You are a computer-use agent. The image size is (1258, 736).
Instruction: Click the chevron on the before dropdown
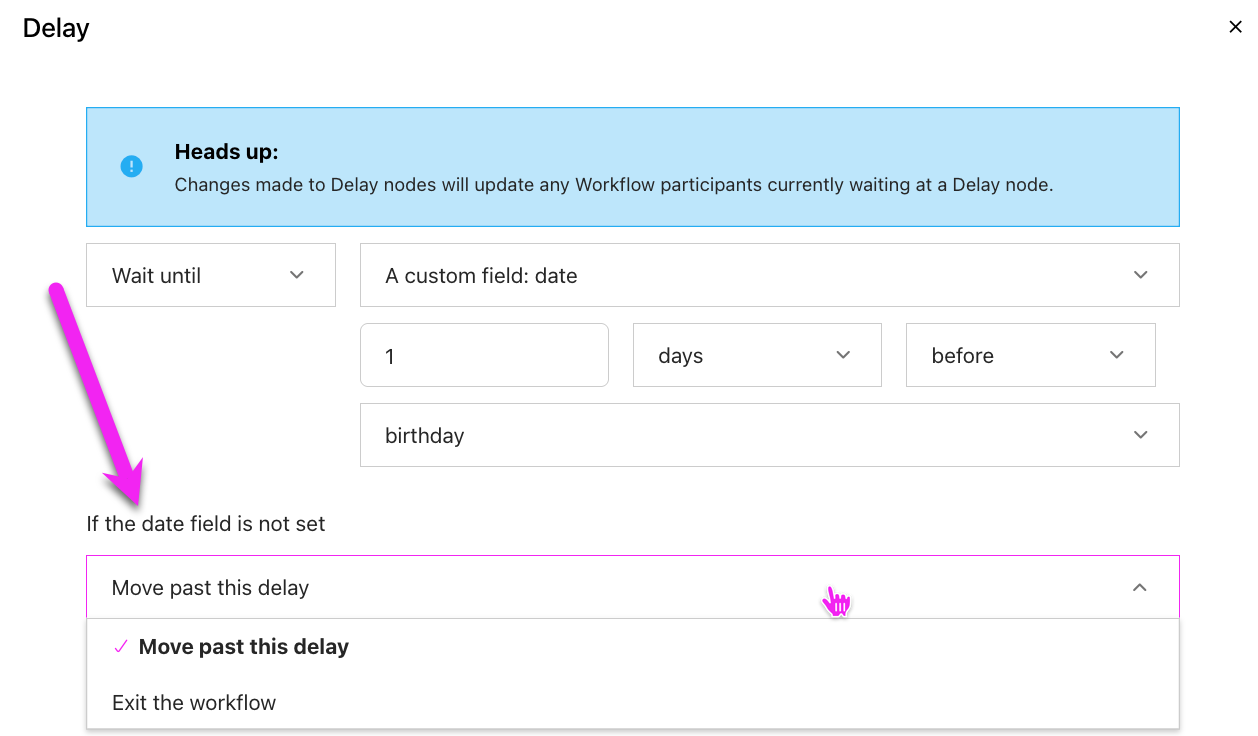(1117, 355)
